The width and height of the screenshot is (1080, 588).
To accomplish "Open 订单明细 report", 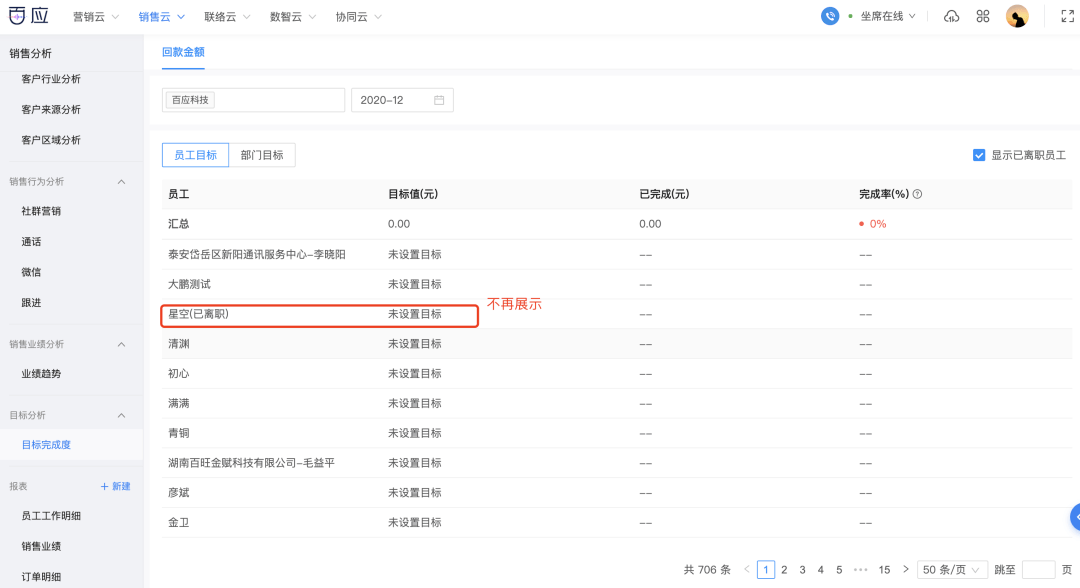I will [x=41, y=576].
